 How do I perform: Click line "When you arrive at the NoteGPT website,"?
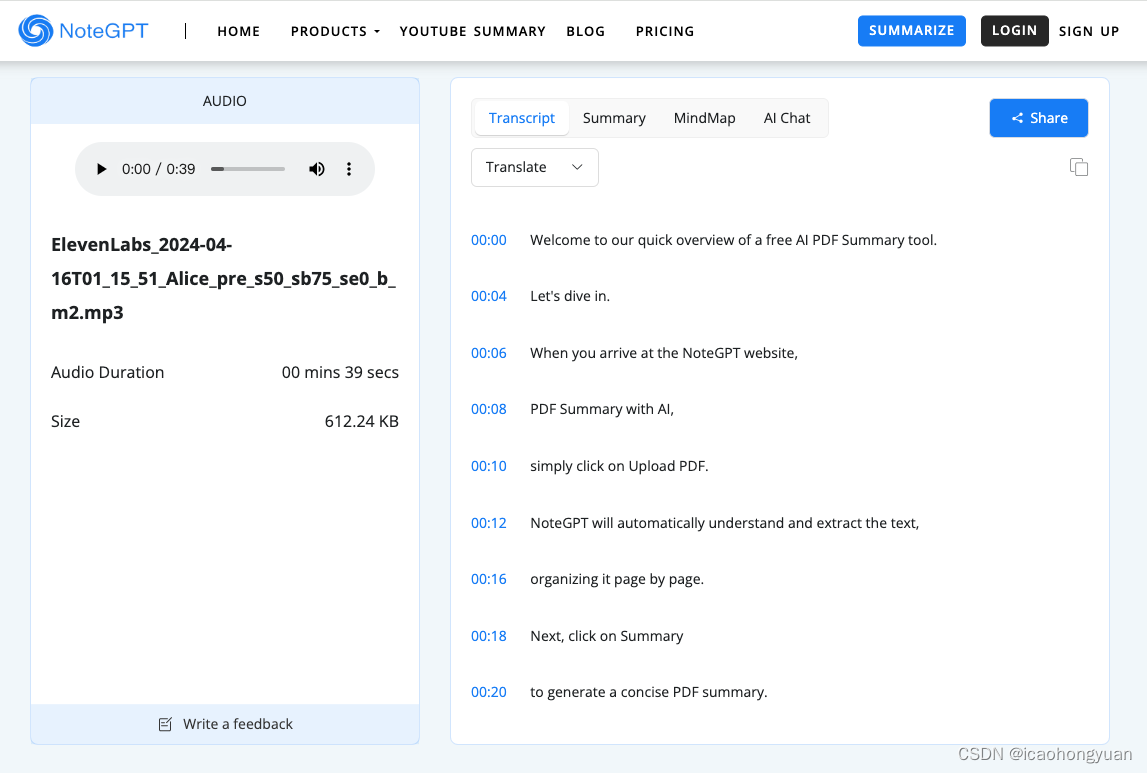663,353
